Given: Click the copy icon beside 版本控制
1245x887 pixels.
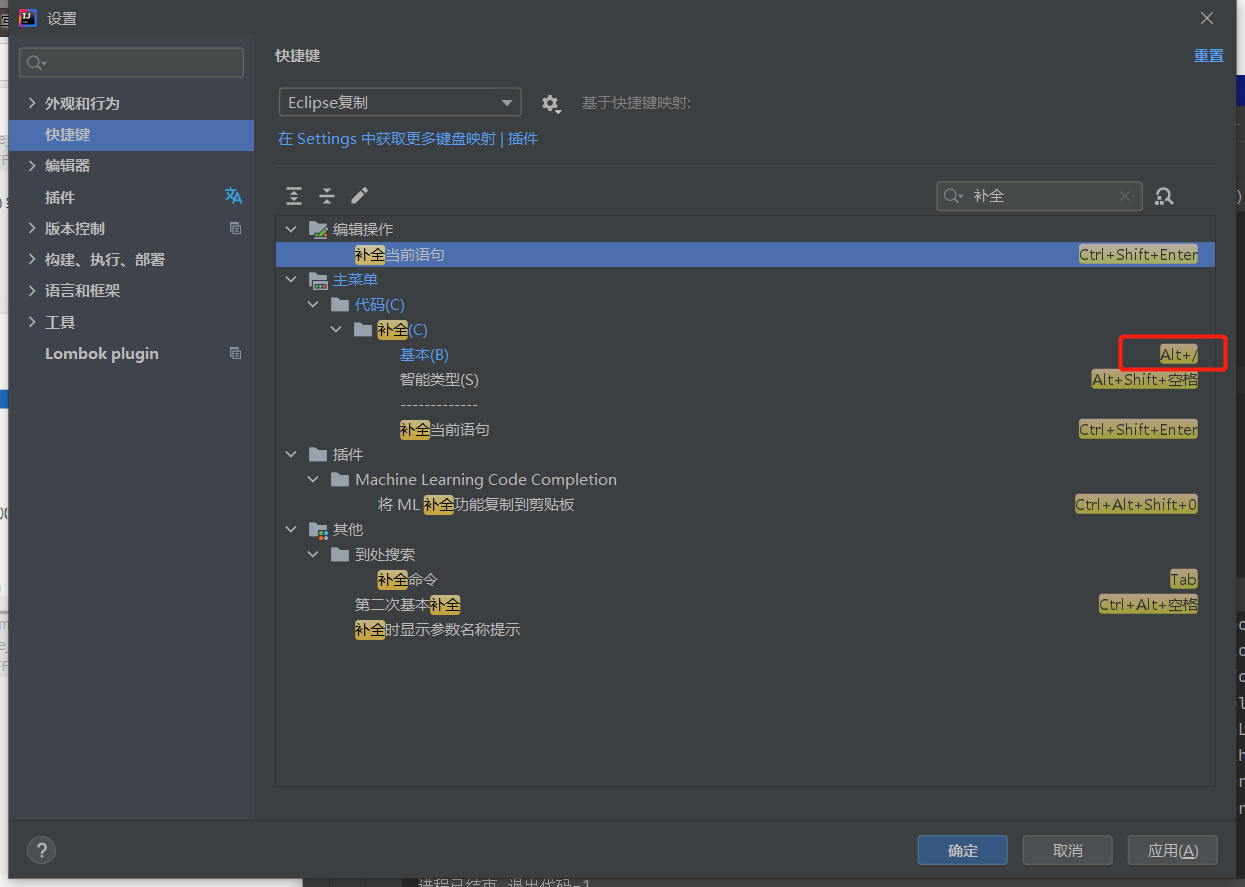Looking at the screenshot, I should [235, 228].
